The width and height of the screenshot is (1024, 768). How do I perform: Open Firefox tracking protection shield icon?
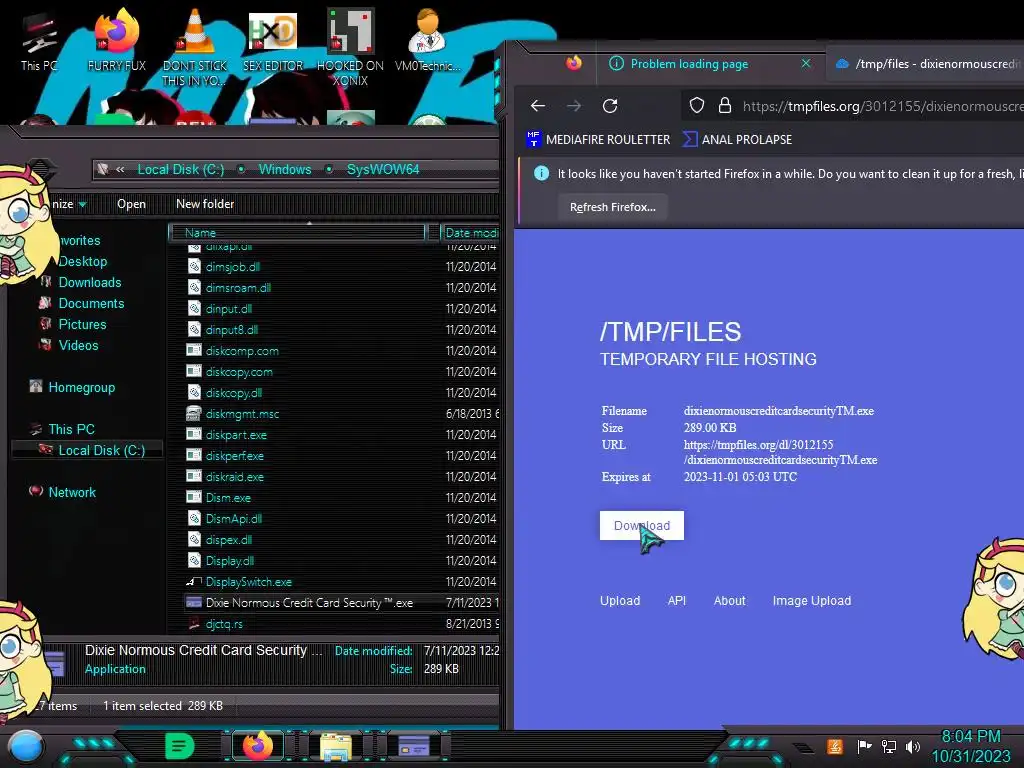point(697,106)
